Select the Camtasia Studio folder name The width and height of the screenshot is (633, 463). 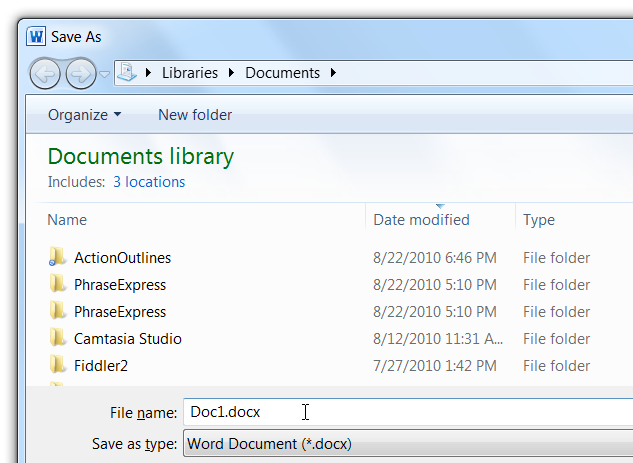128,339
